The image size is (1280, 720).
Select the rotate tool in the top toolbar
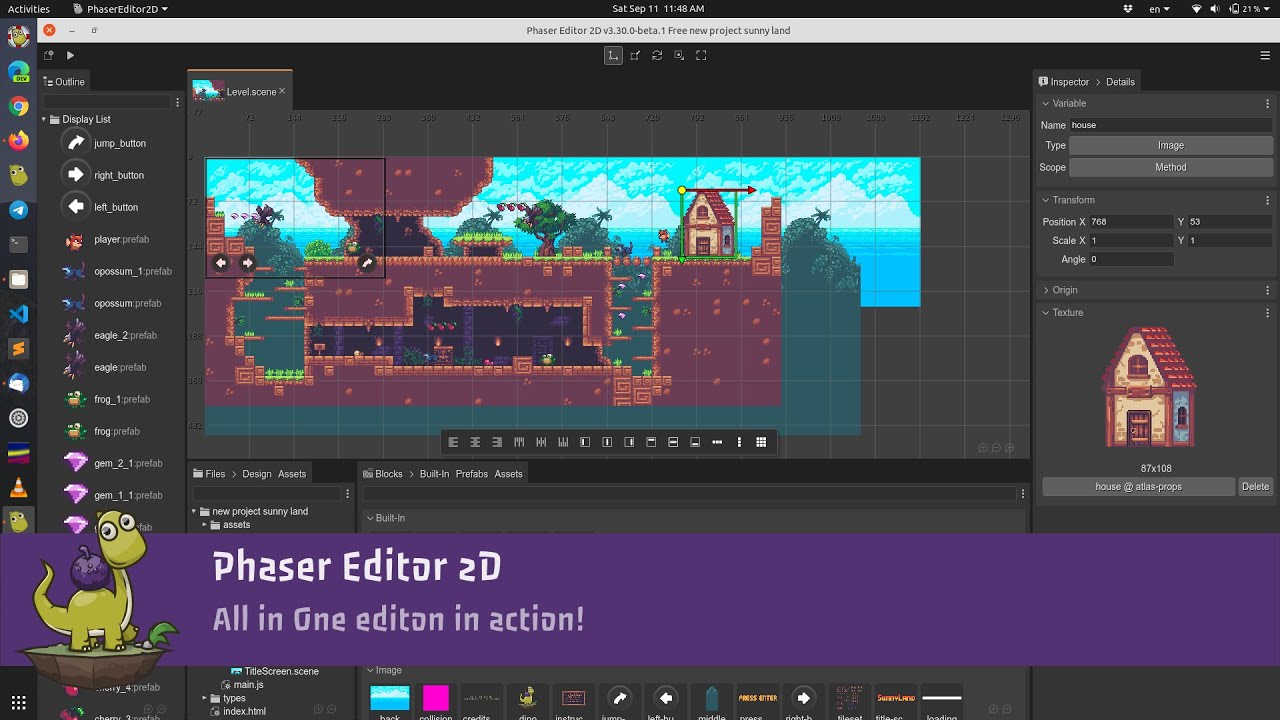[657, 56]
